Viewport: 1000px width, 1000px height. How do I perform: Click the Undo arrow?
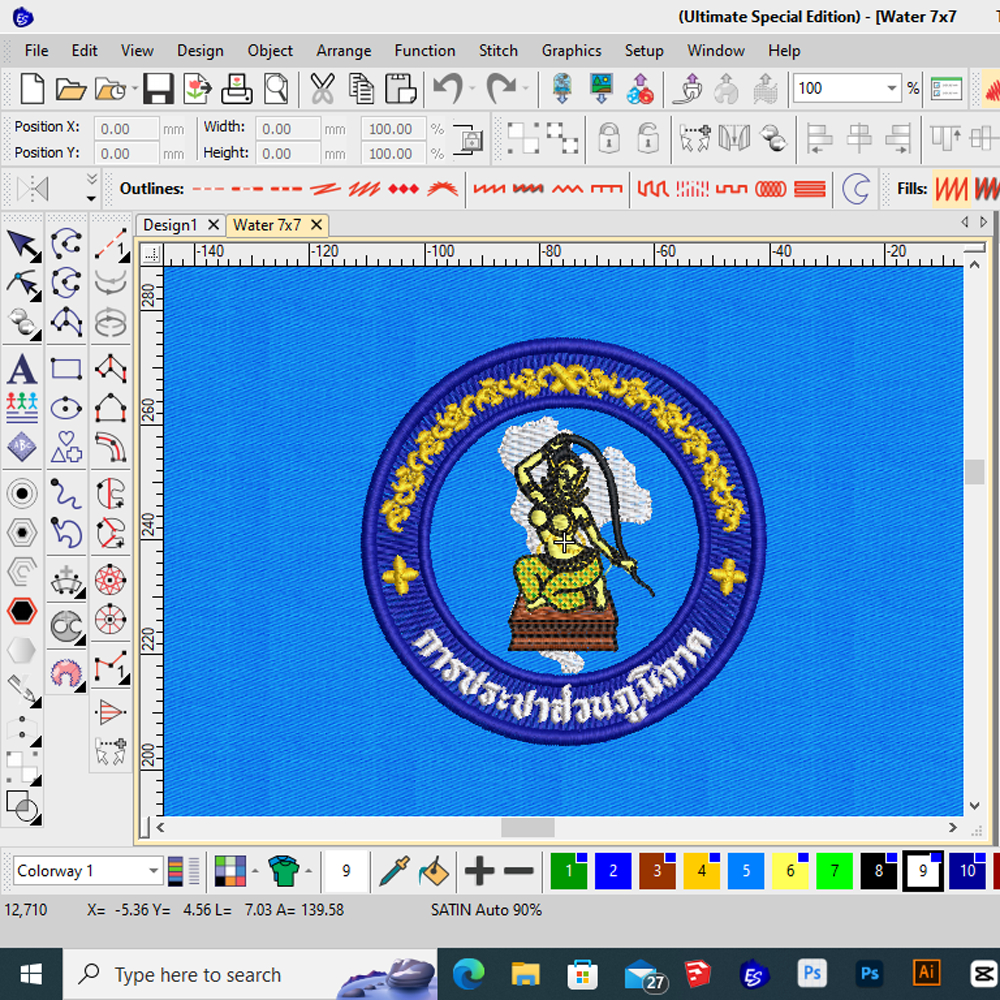[448, 88]
